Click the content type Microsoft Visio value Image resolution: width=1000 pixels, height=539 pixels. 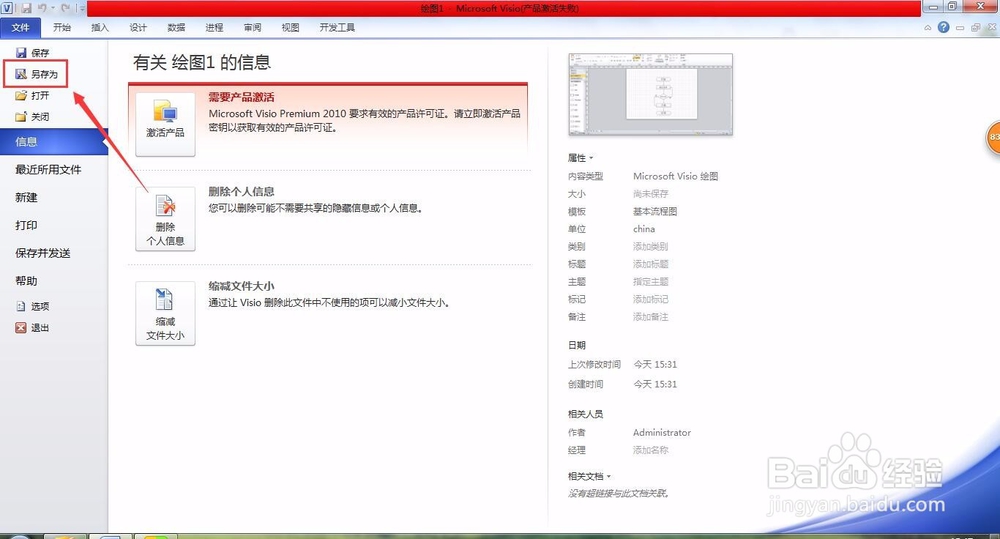pos(675,176)
